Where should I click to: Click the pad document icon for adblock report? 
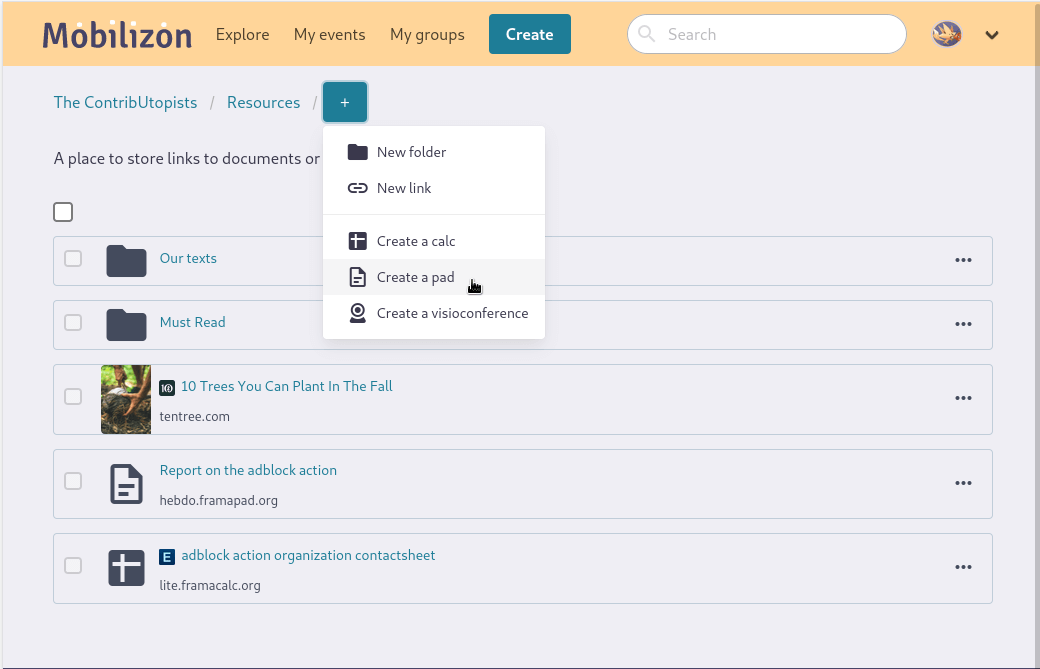click(x=126, y=484)
